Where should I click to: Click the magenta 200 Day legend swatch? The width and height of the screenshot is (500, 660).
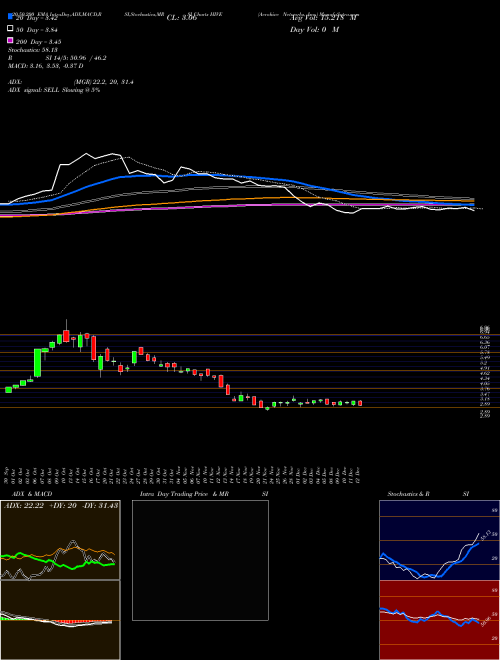point(10,41)
